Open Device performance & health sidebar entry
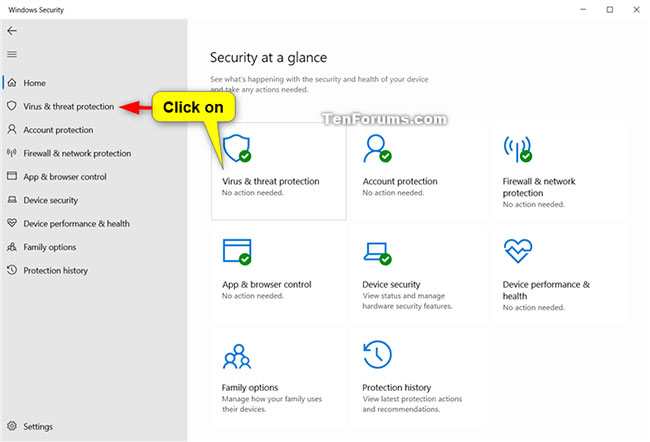 76,223
